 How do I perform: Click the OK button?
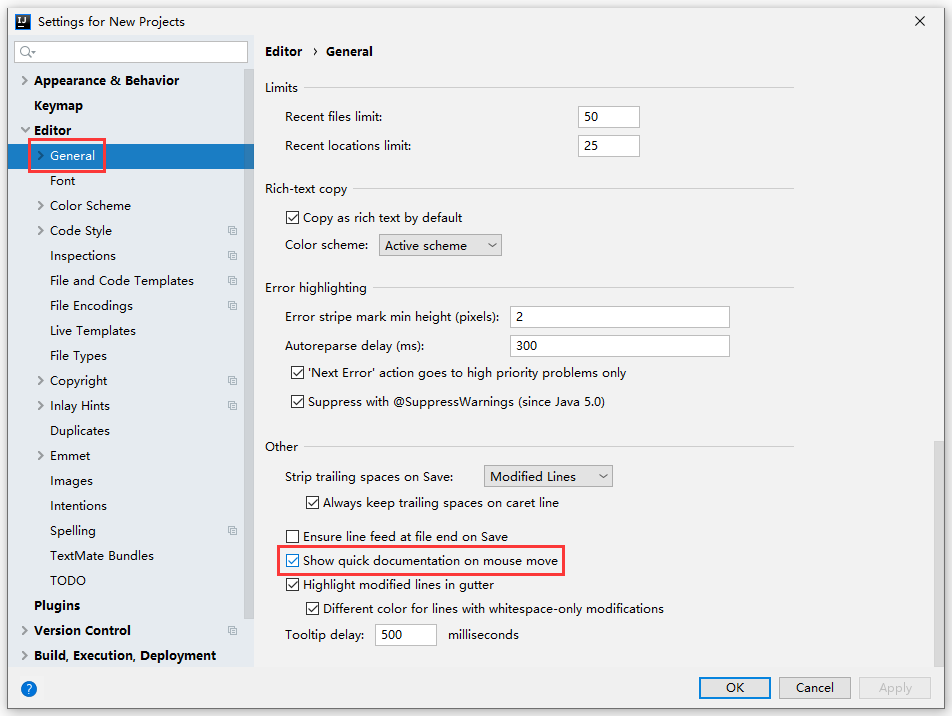pos(735,688)
